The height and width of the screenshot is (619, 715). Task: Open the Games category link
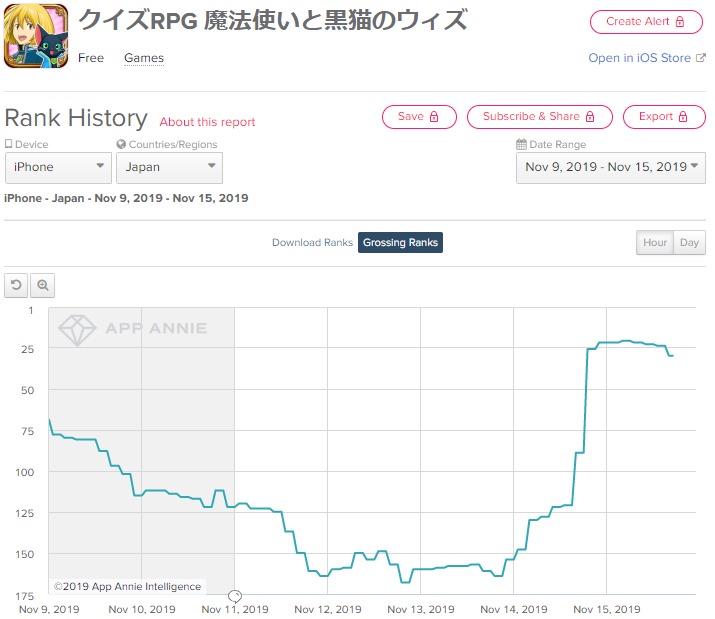pos(144,58)
